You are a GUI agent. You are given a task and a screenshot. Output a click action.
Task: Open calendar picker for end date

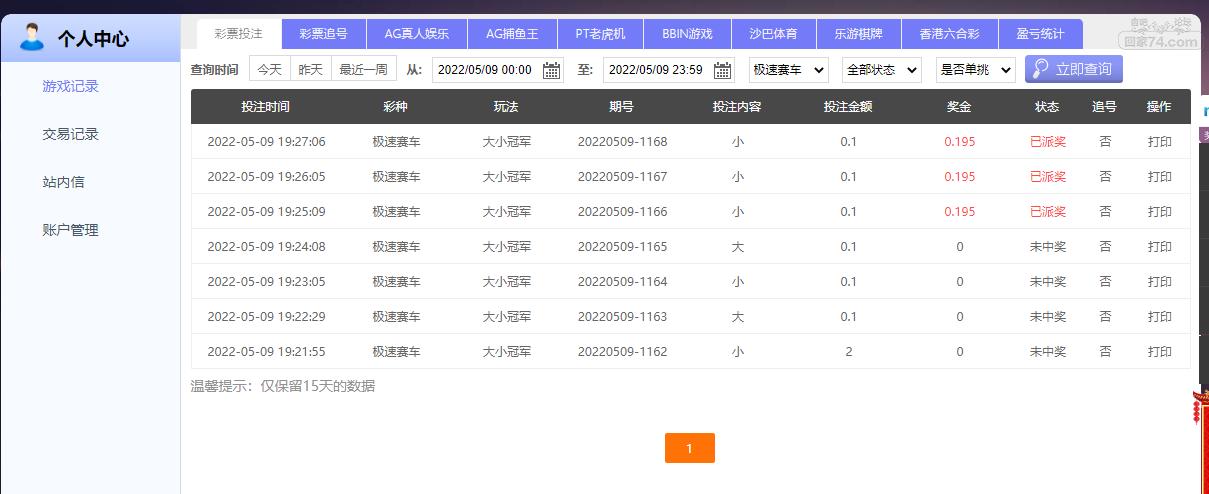click(722, 70)
